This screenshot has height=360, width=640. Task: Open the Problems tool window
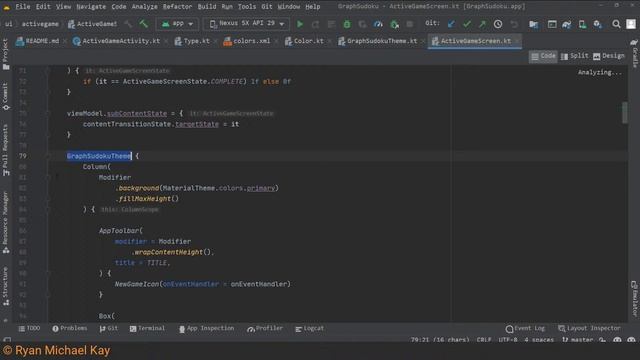click(69, 329)
